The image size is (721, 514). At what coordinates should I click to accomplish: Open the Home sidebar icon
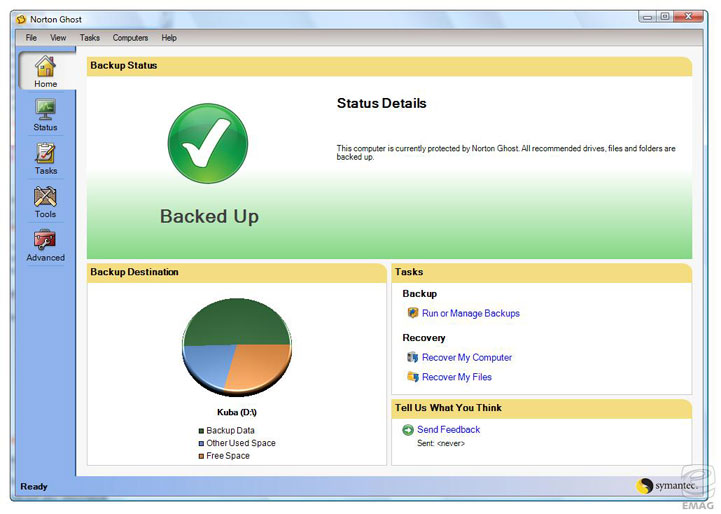[45, 66]
